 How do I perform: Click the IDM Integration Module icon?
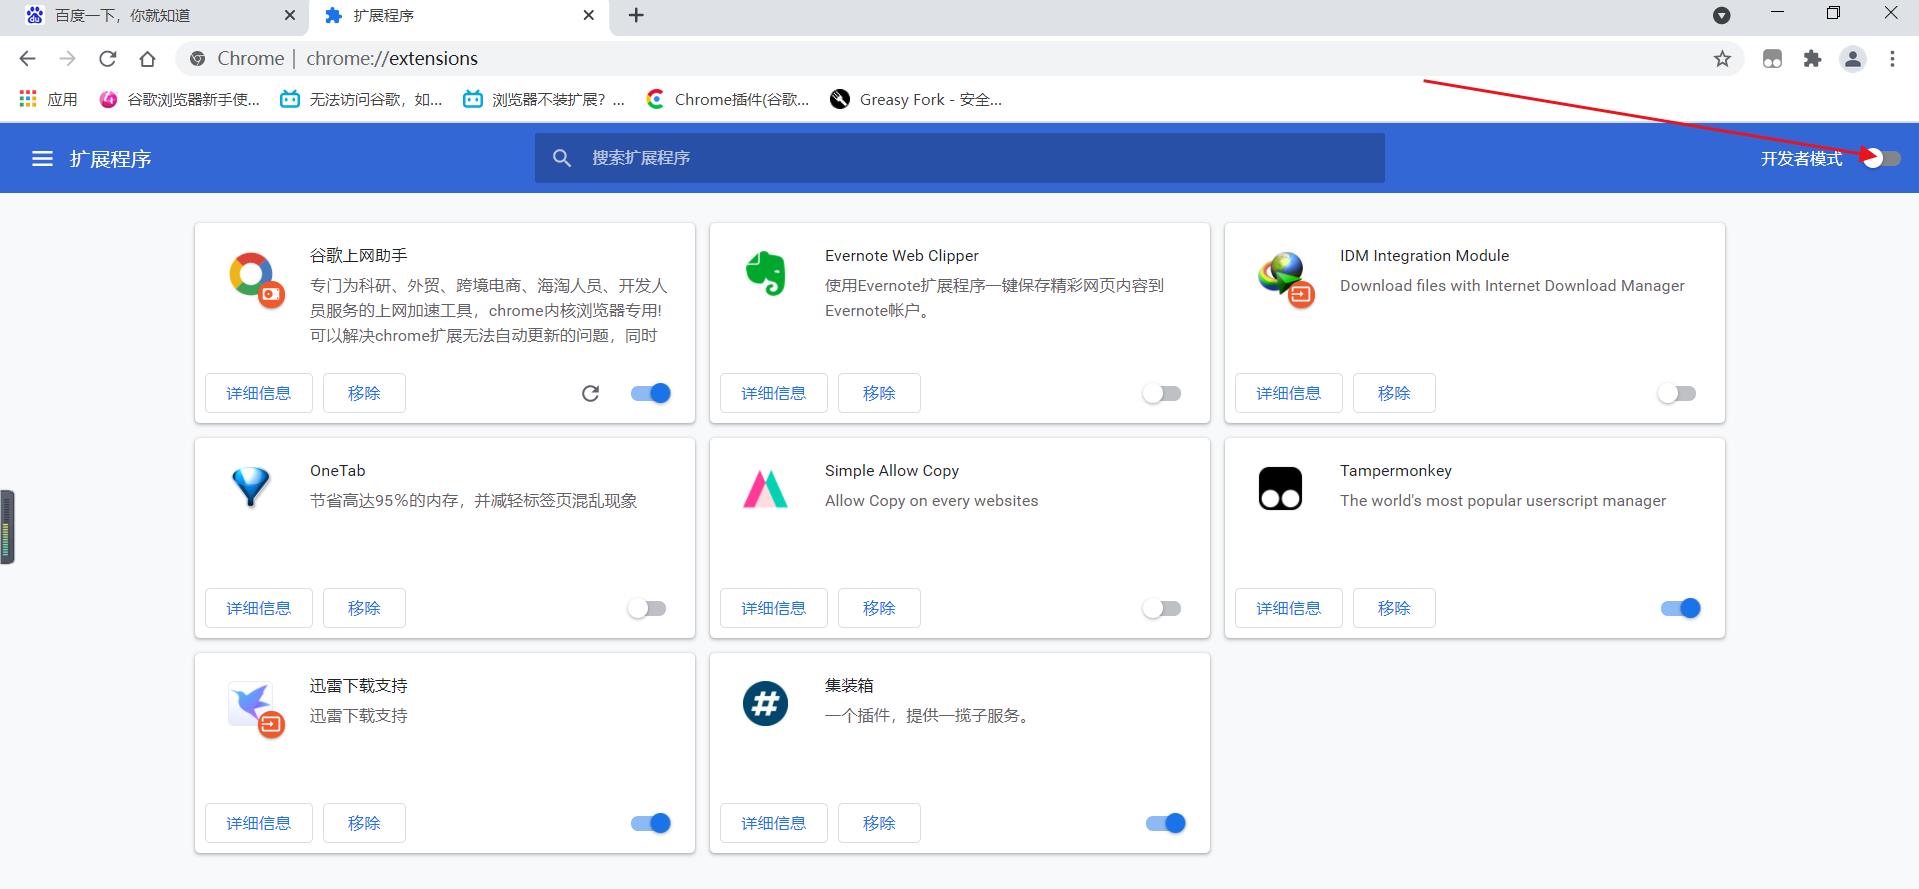pyautogui.click(x=1286, y=279)
